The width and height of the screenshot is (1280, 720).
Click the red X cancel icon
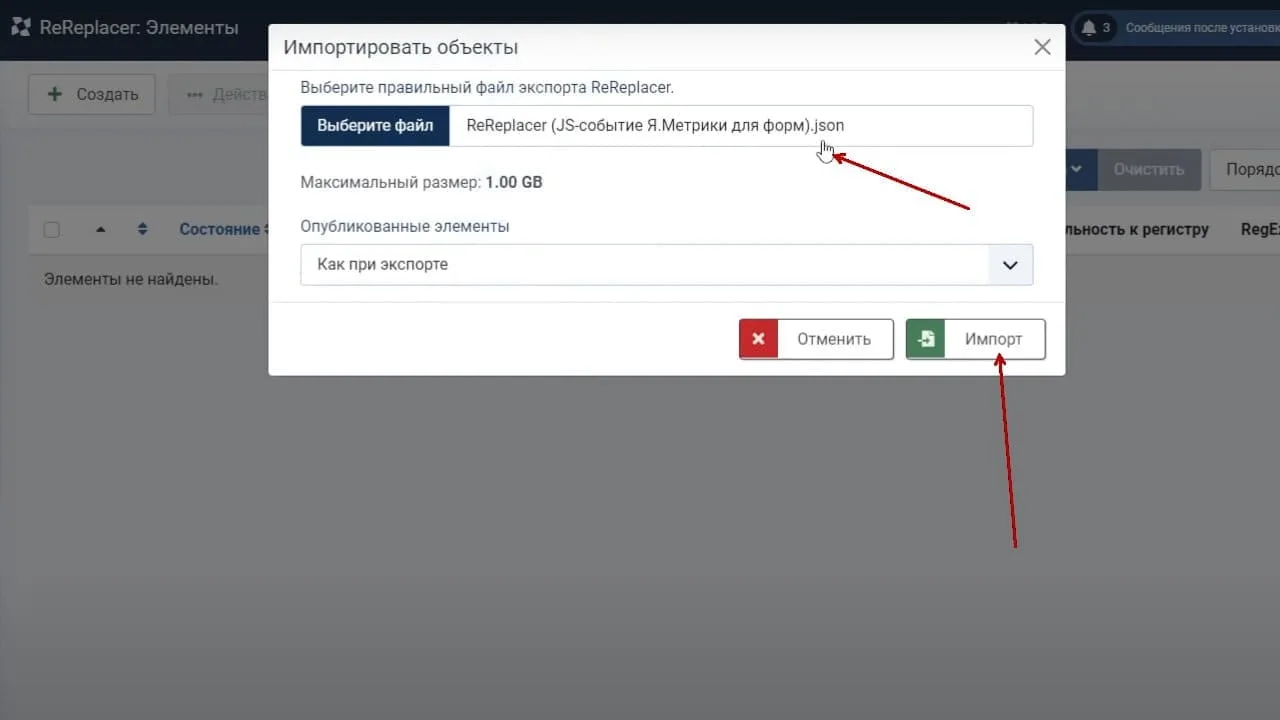point(758,339)
